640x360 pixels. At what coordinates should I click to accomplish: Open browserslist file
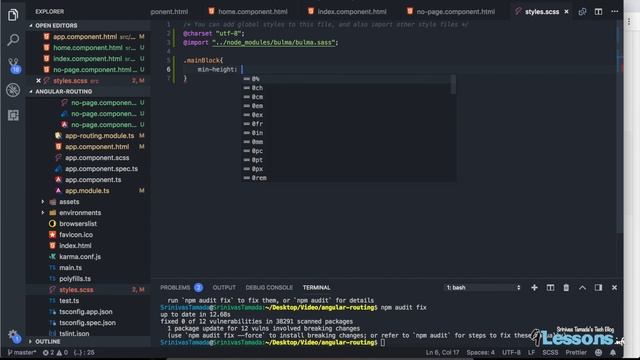[78, 224]
